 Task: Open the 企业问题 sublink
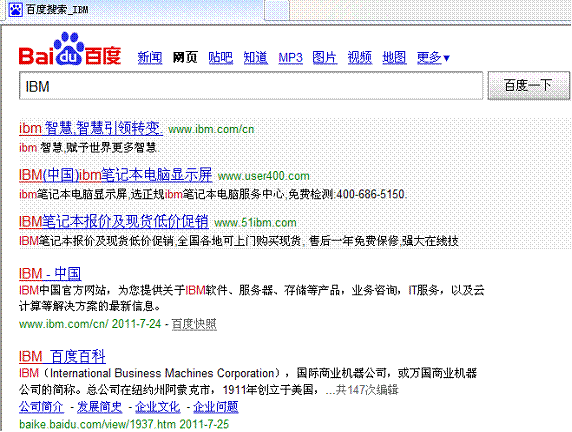(x=216, y=406)
